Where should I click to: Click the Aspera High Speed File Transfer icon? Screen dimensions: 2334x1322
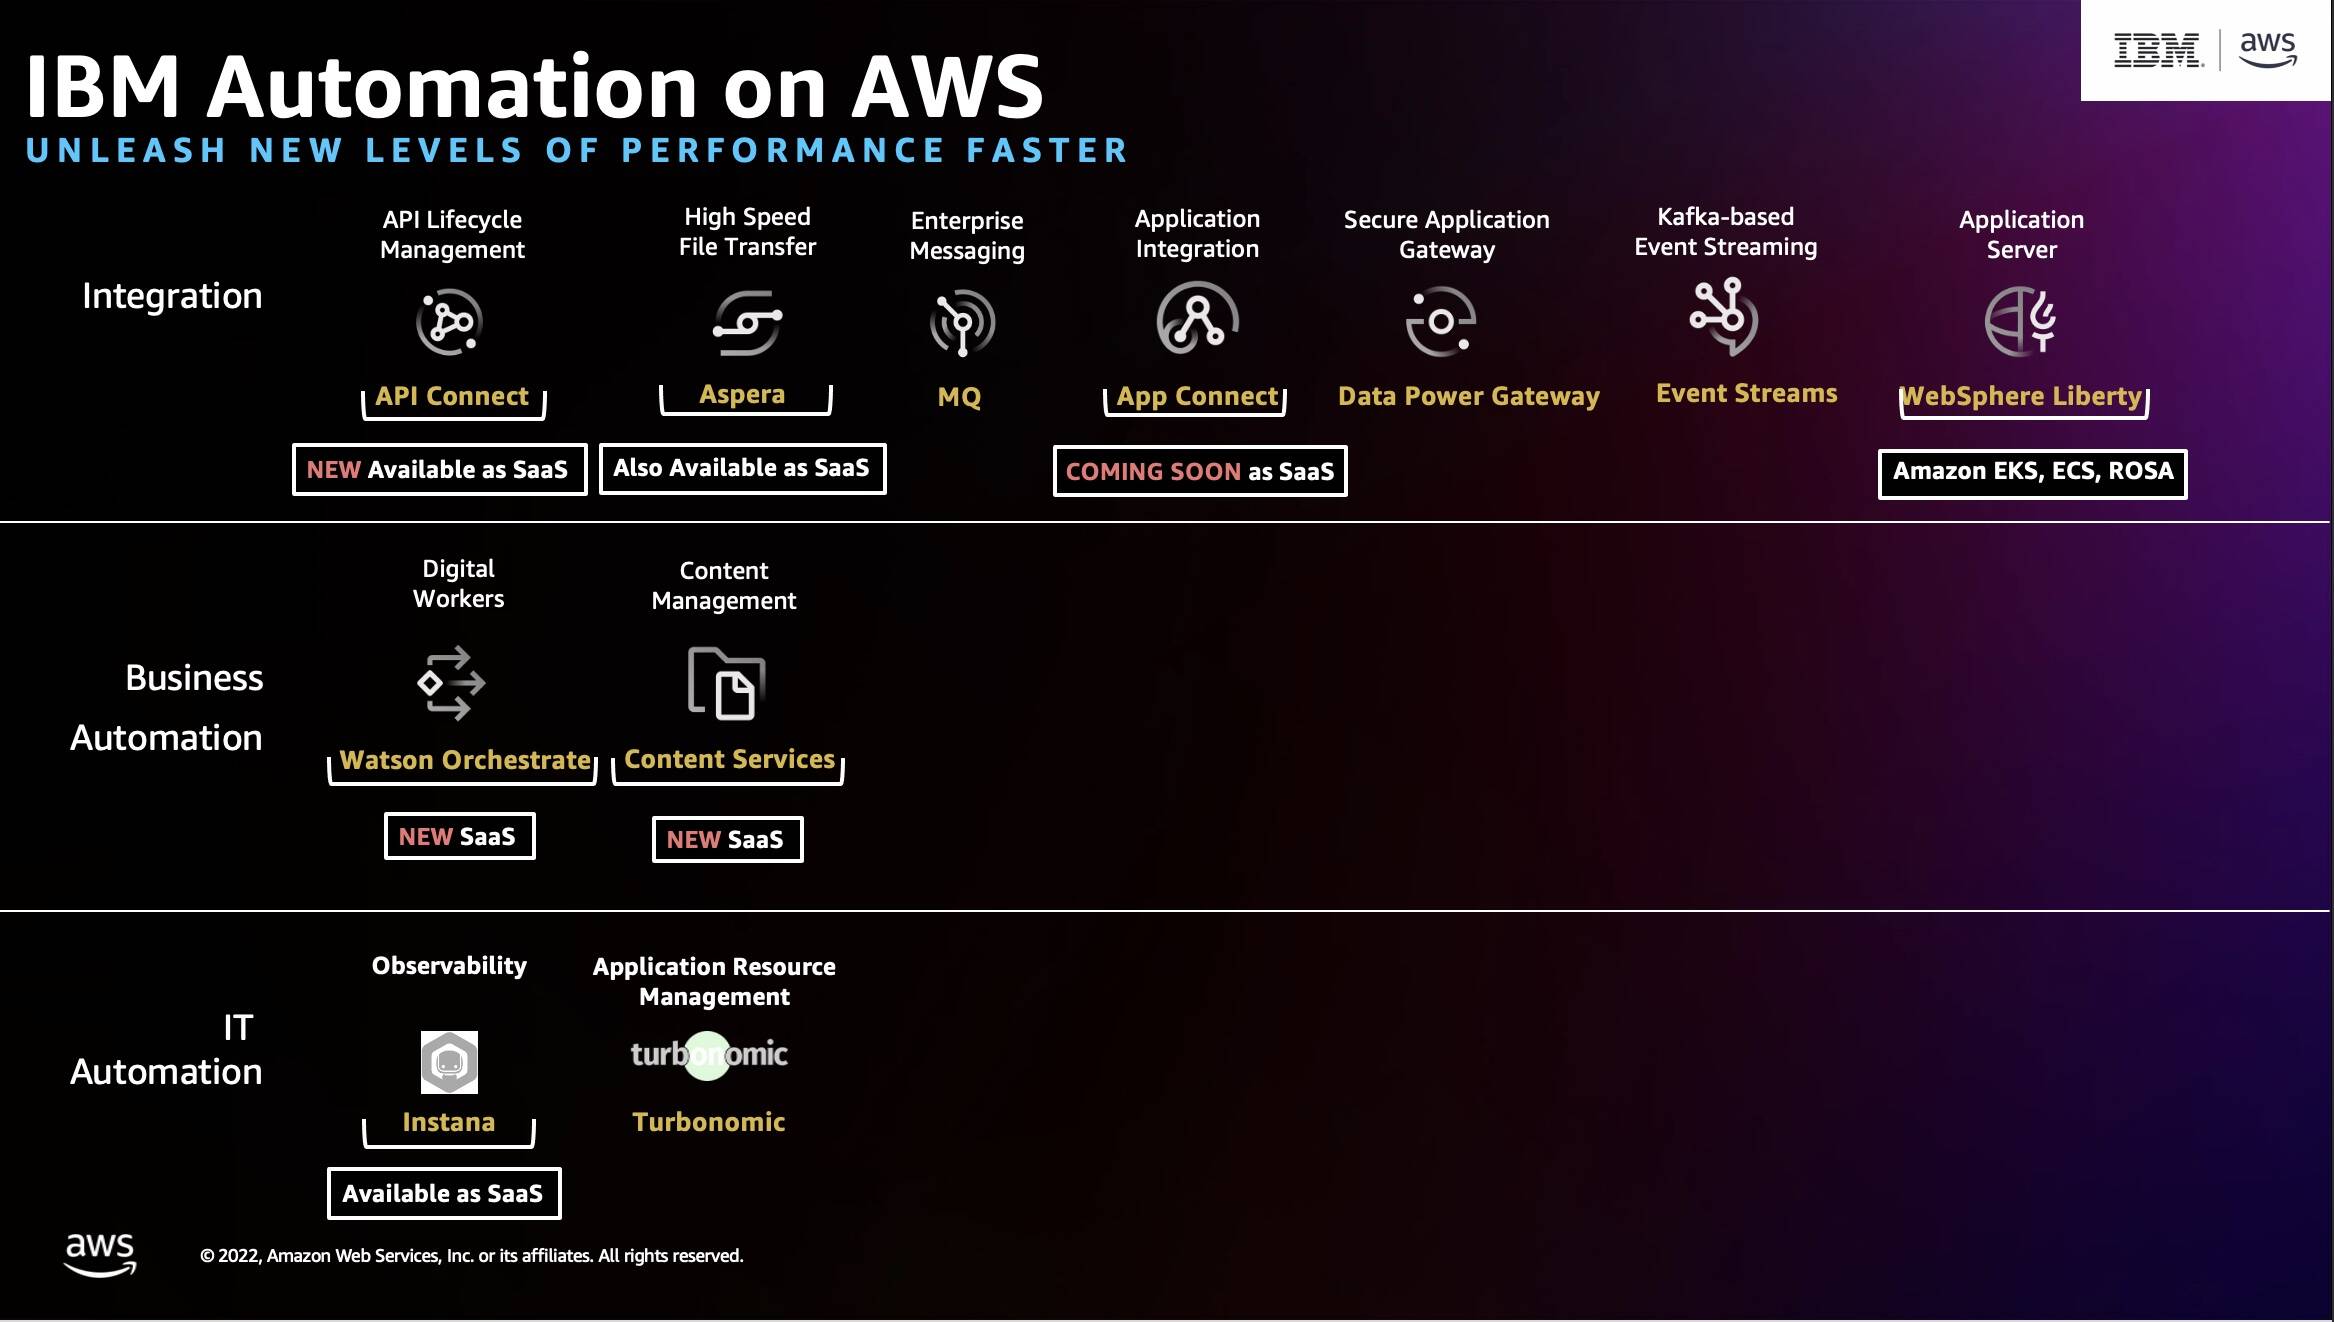pyautogui.click(x=746, y=322)
